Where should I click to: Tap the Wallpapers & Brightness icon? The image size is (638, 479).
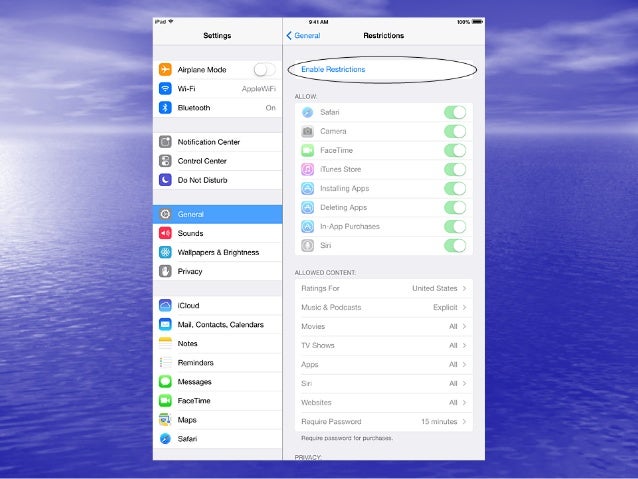point(165,252)
